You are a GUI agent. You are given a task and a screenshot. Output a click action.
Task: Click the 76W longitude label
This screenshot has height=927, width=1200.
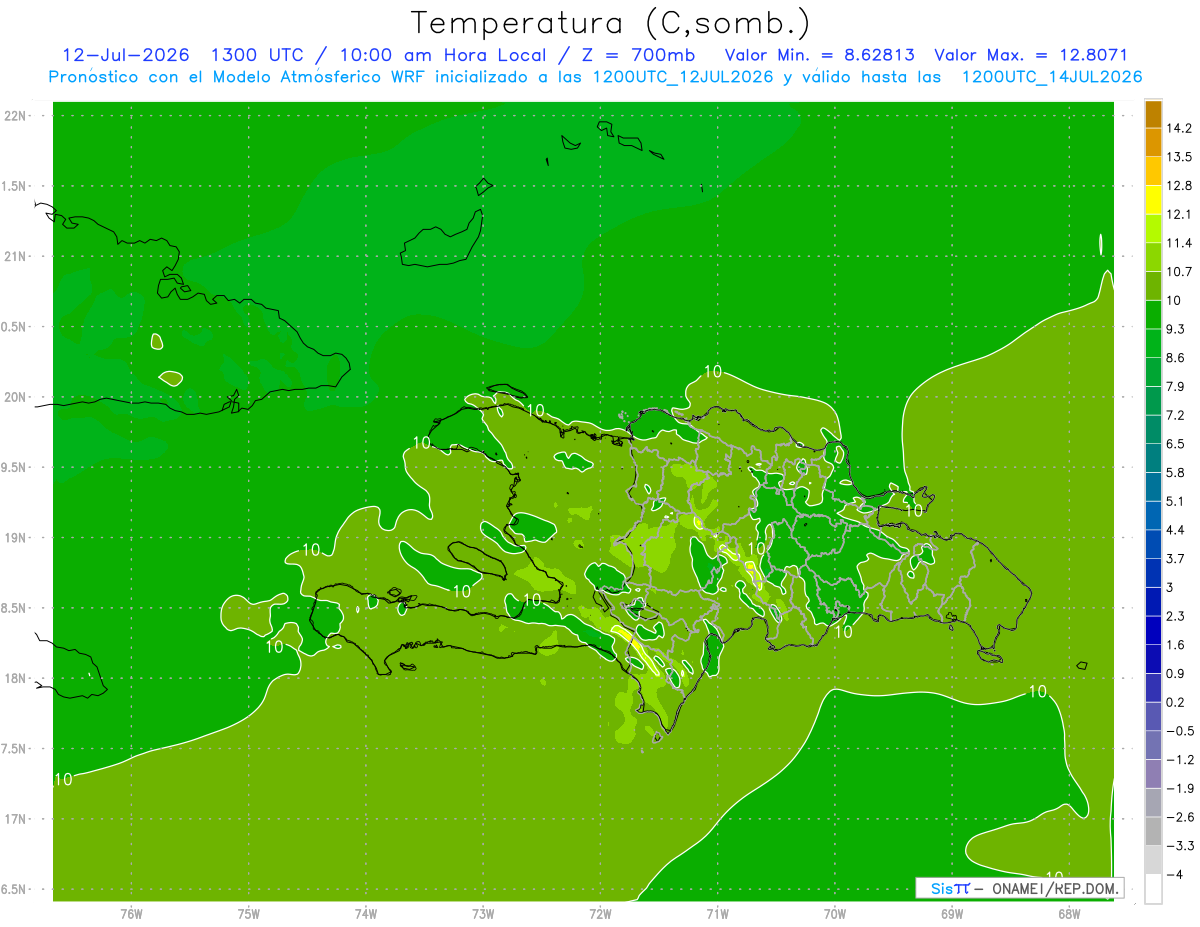pos(131,914)
